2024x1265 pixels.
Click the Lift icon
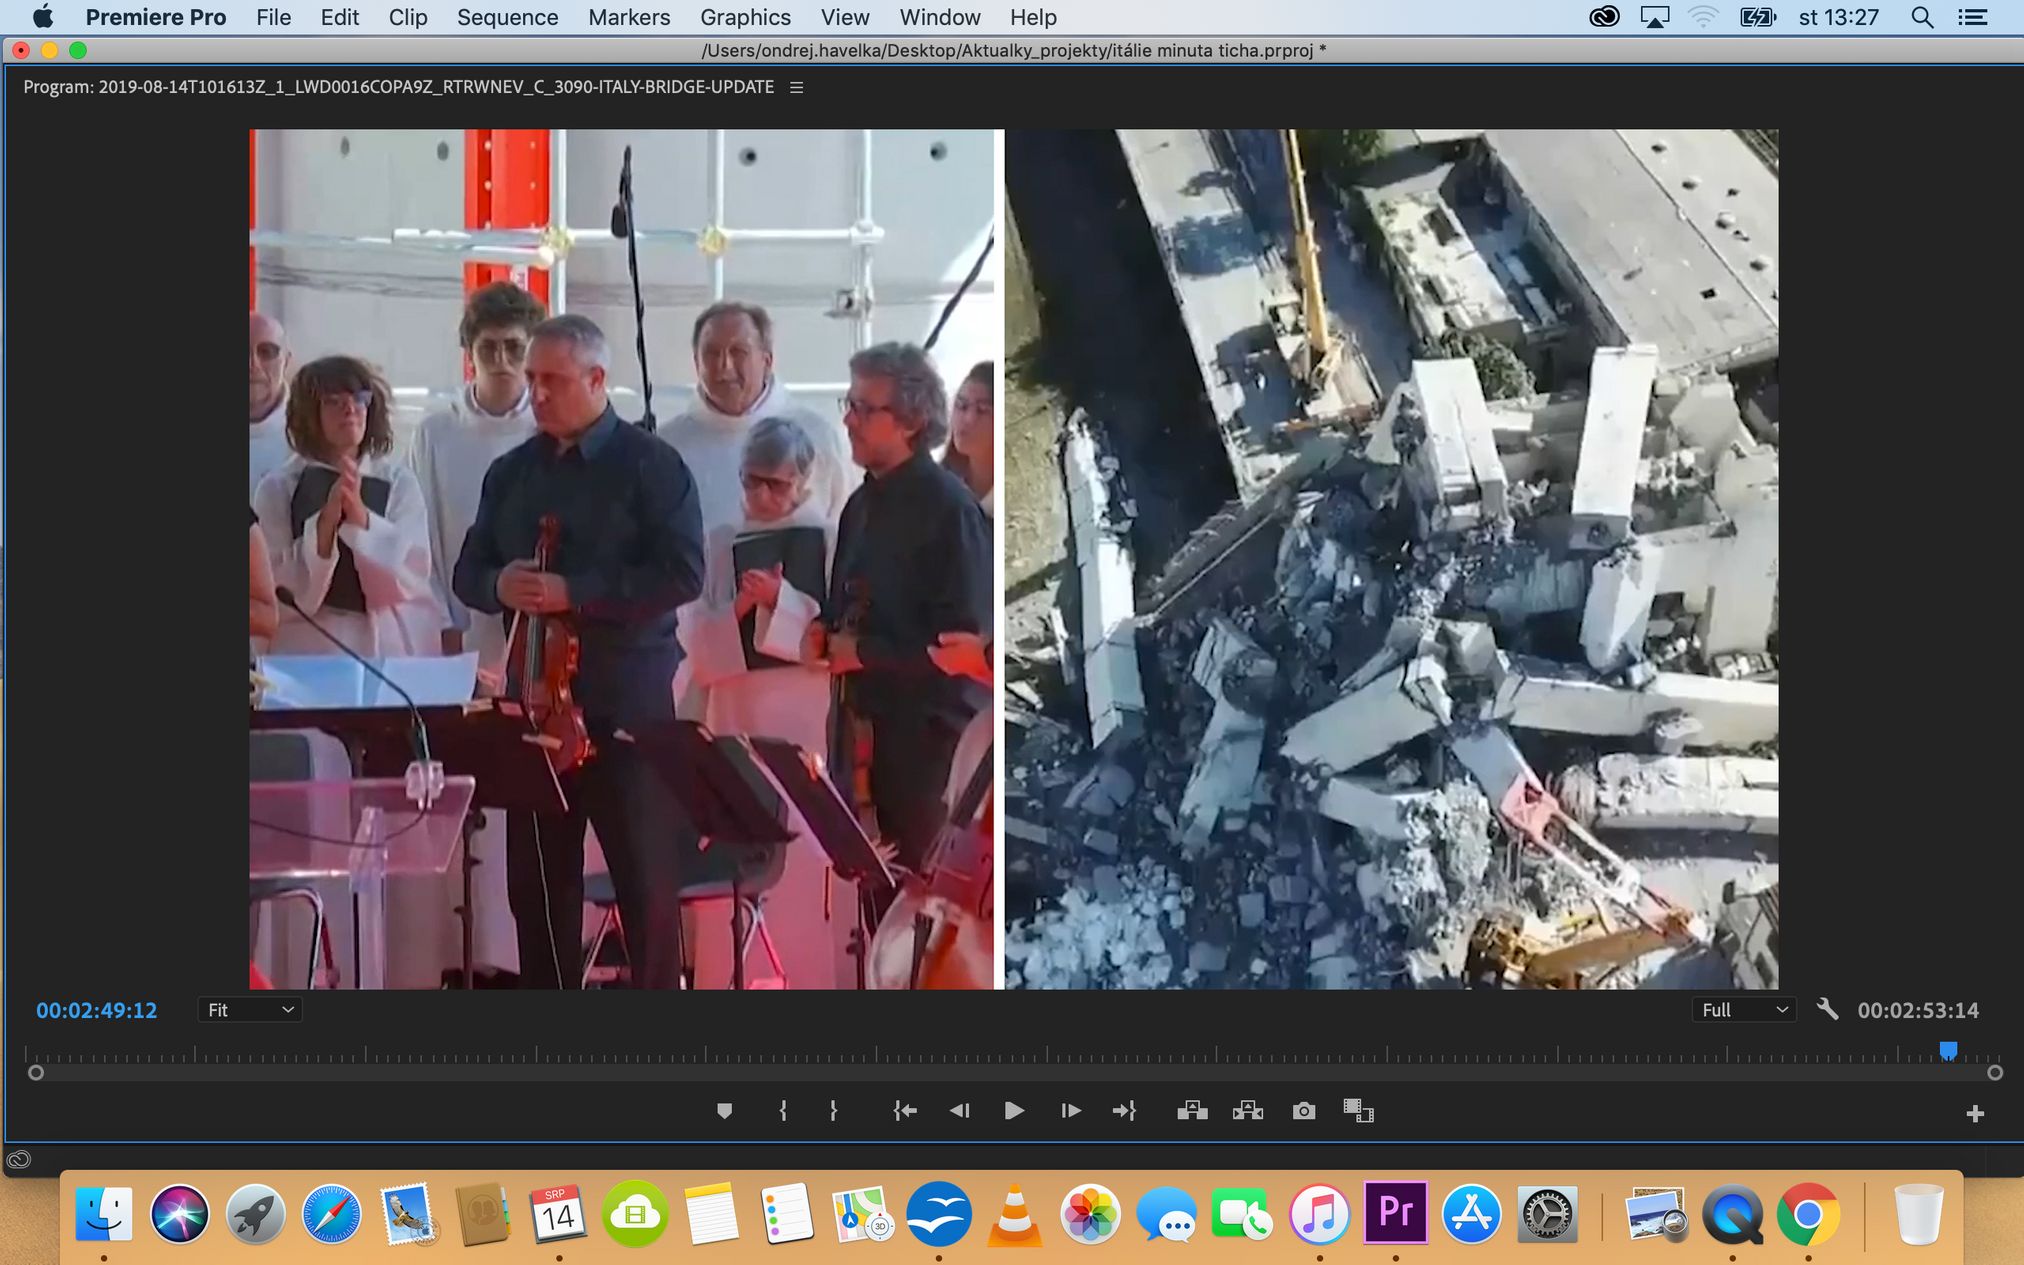coord(1192,1111)
